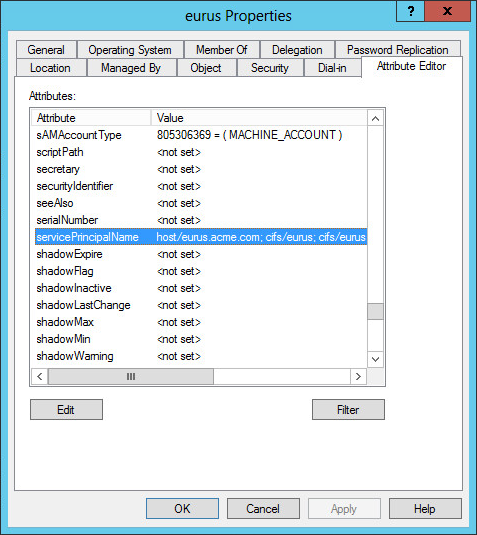Click the horizontal scrollbar thumb
This screenshot has height=535, width=477.
click(x=131, y=376)
